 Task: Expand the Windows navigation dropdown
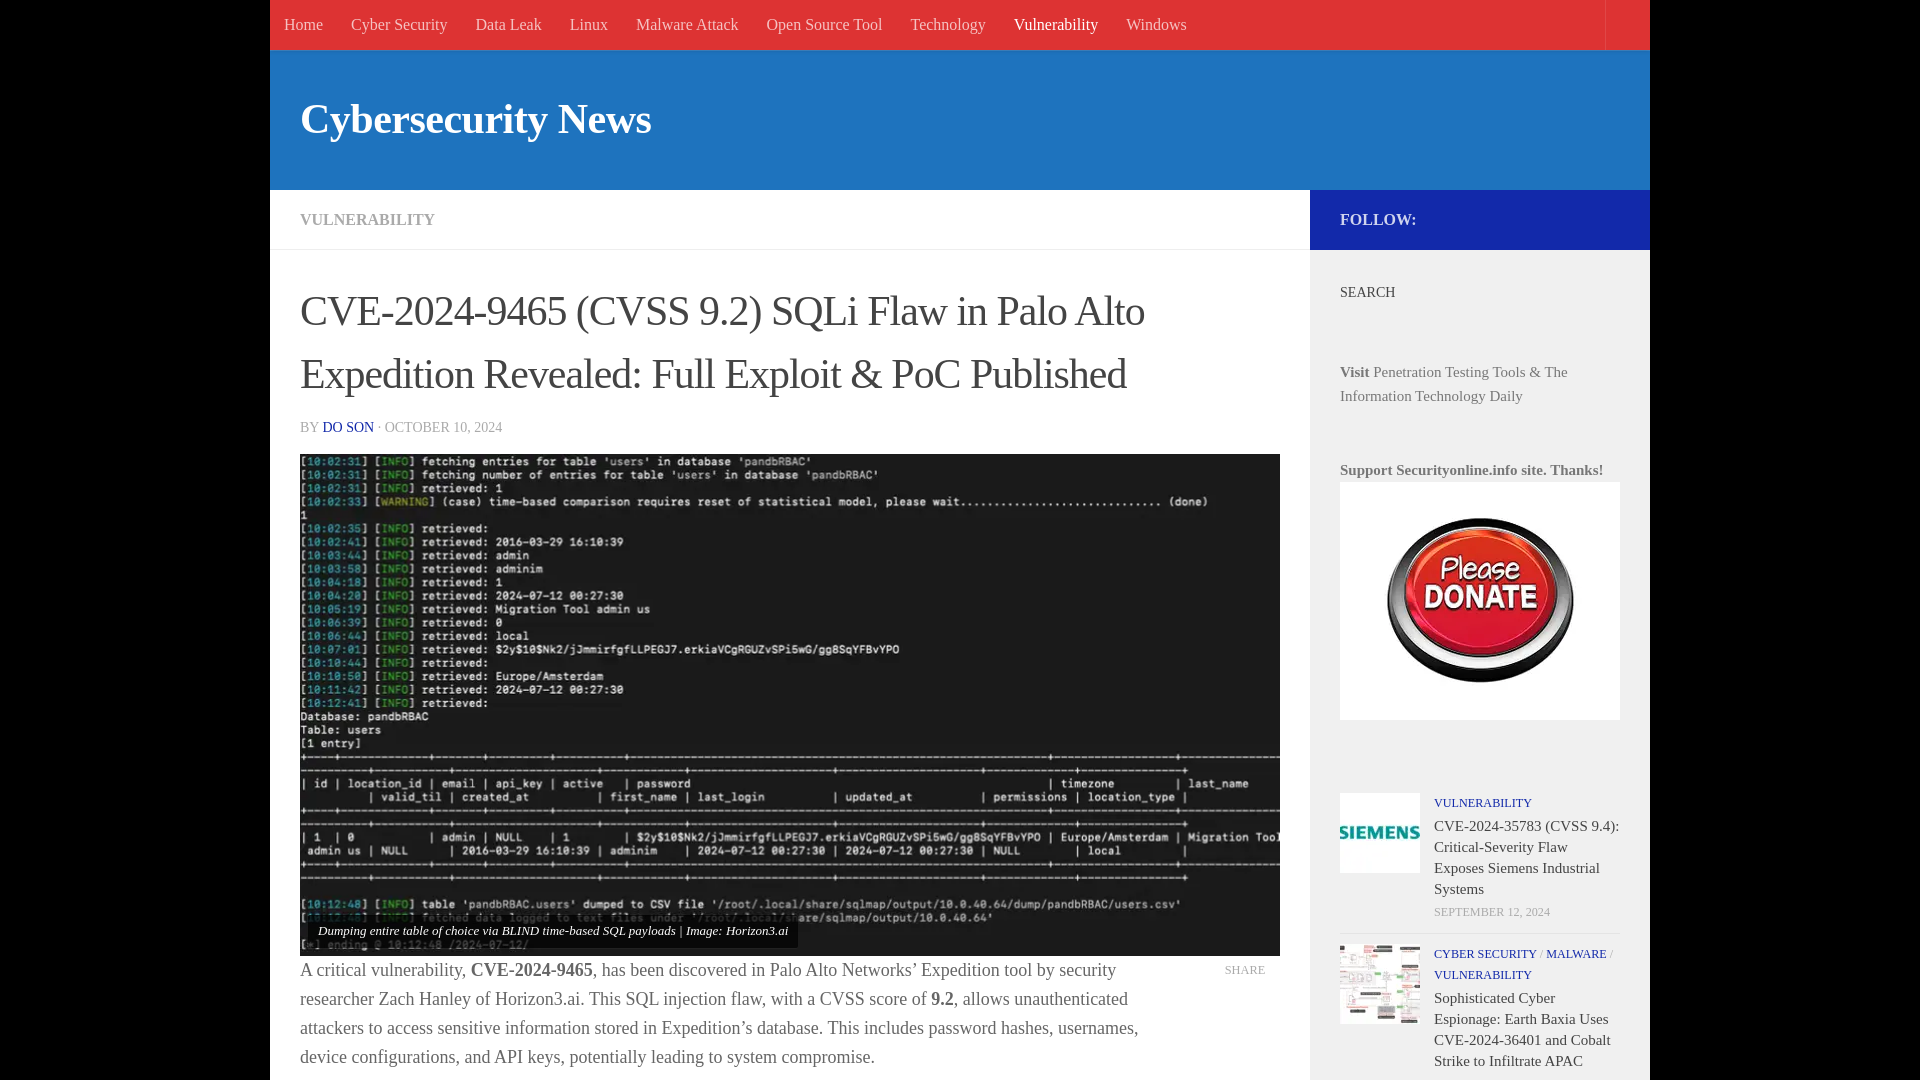[x=1155, y=24]
